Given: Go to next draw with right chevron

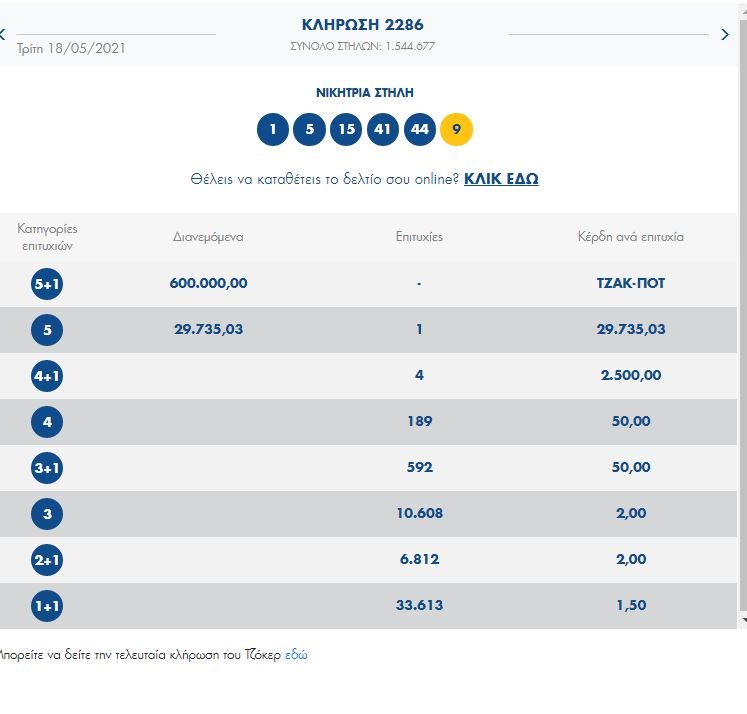Looking at the screenshot, I should (725, 35).
